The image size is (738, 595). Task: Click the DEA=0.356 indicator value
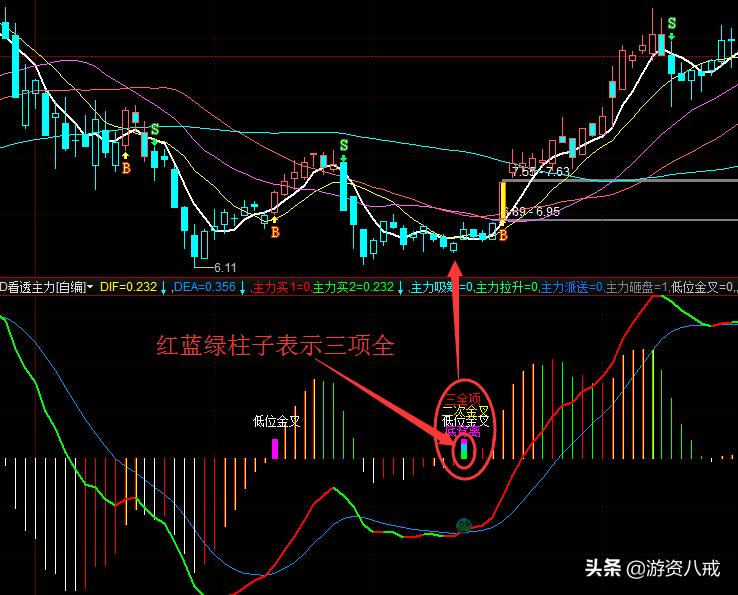205,287
